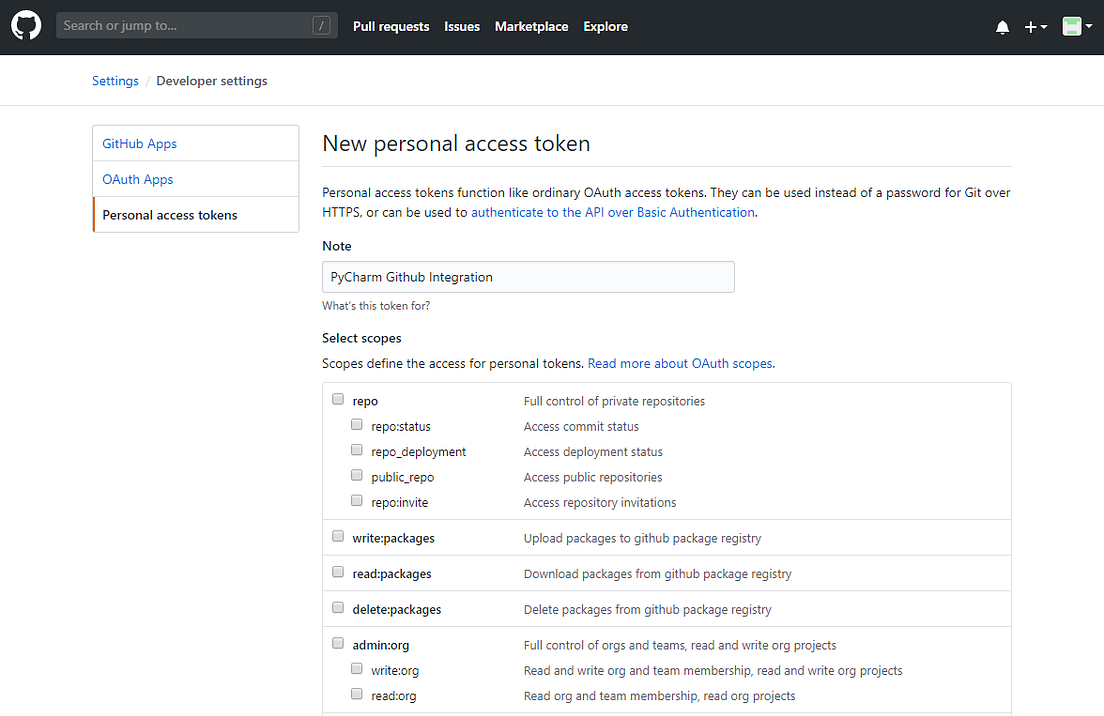Open Read more about OAuth scopes link
The image size is (1104, 716).
click(x=681, y=364)
